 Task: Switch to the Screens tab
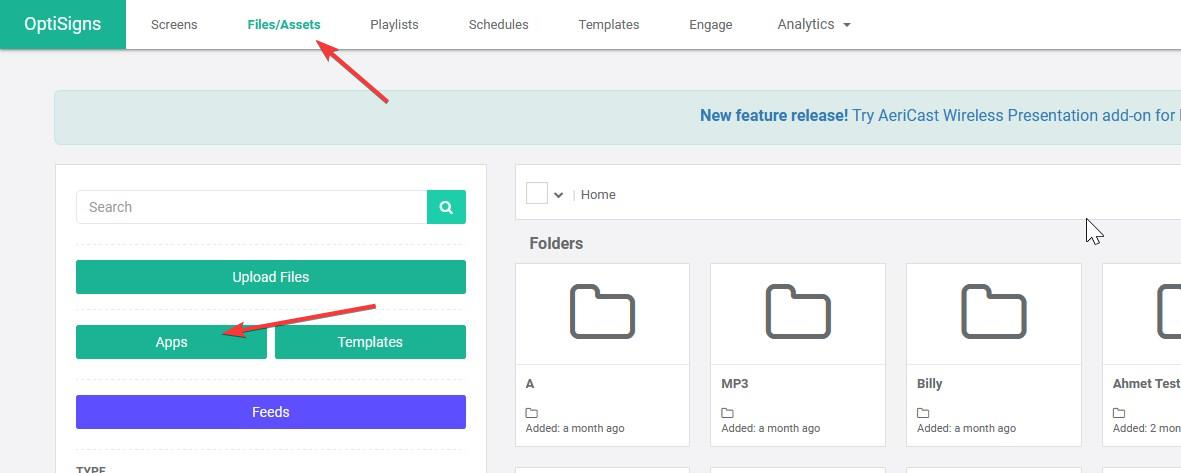[x=174, y=24]
